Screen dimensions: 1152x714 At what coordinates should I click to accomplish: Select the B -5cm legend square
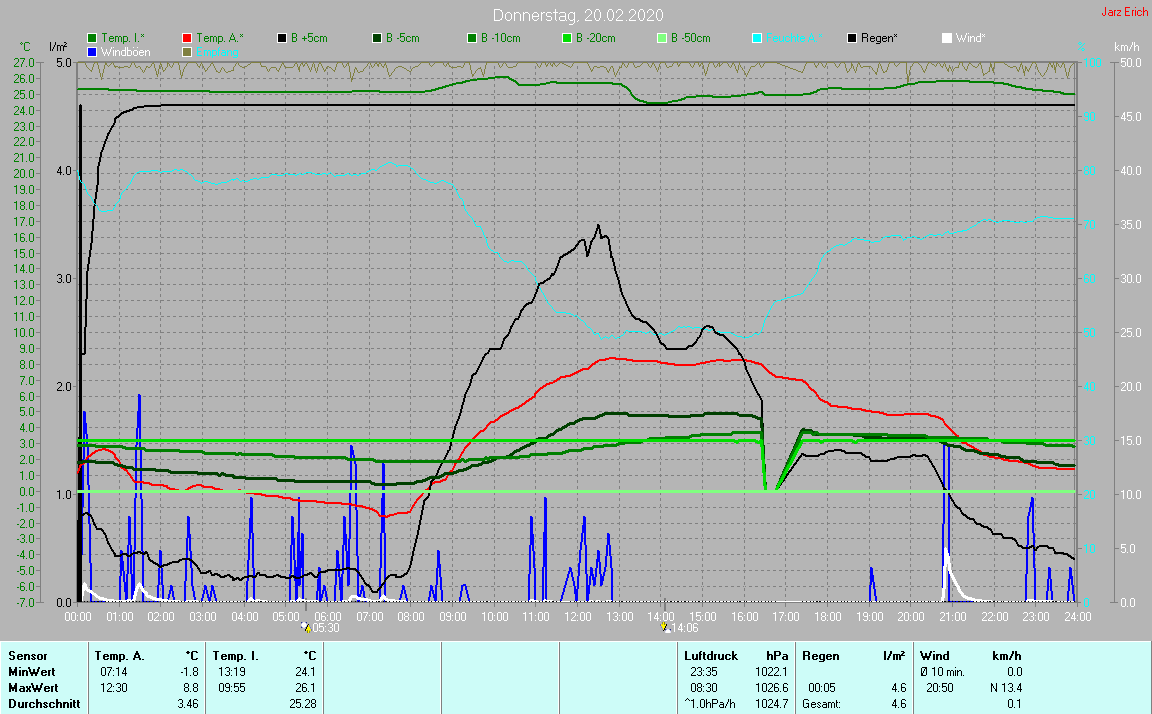[378, 38]
